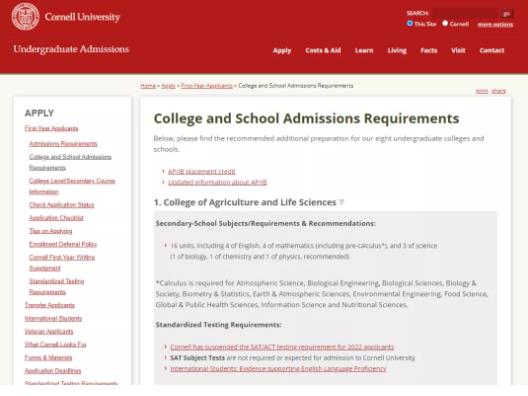The width and height of the screenshot is (528, 396).
Task: Click the Undergraduate Admissions site title
Action: (71, 49)
